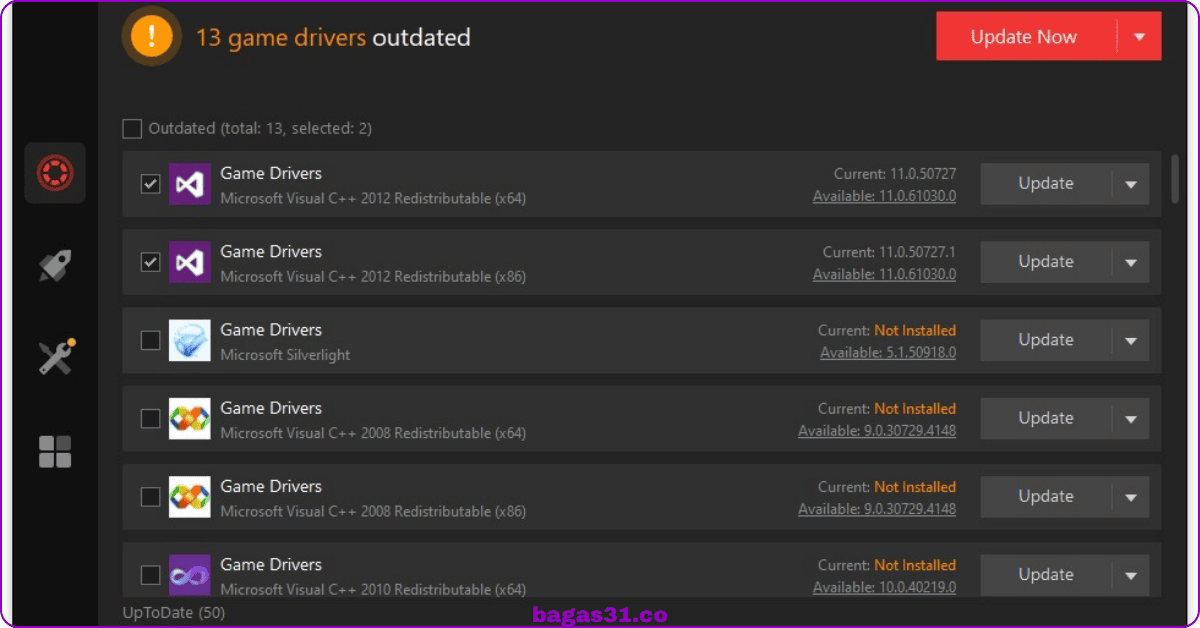The image size is (1200, 628).
Task: Update Visual C++ 2012 Redistributable (x86)
Action: (1046, 262)
